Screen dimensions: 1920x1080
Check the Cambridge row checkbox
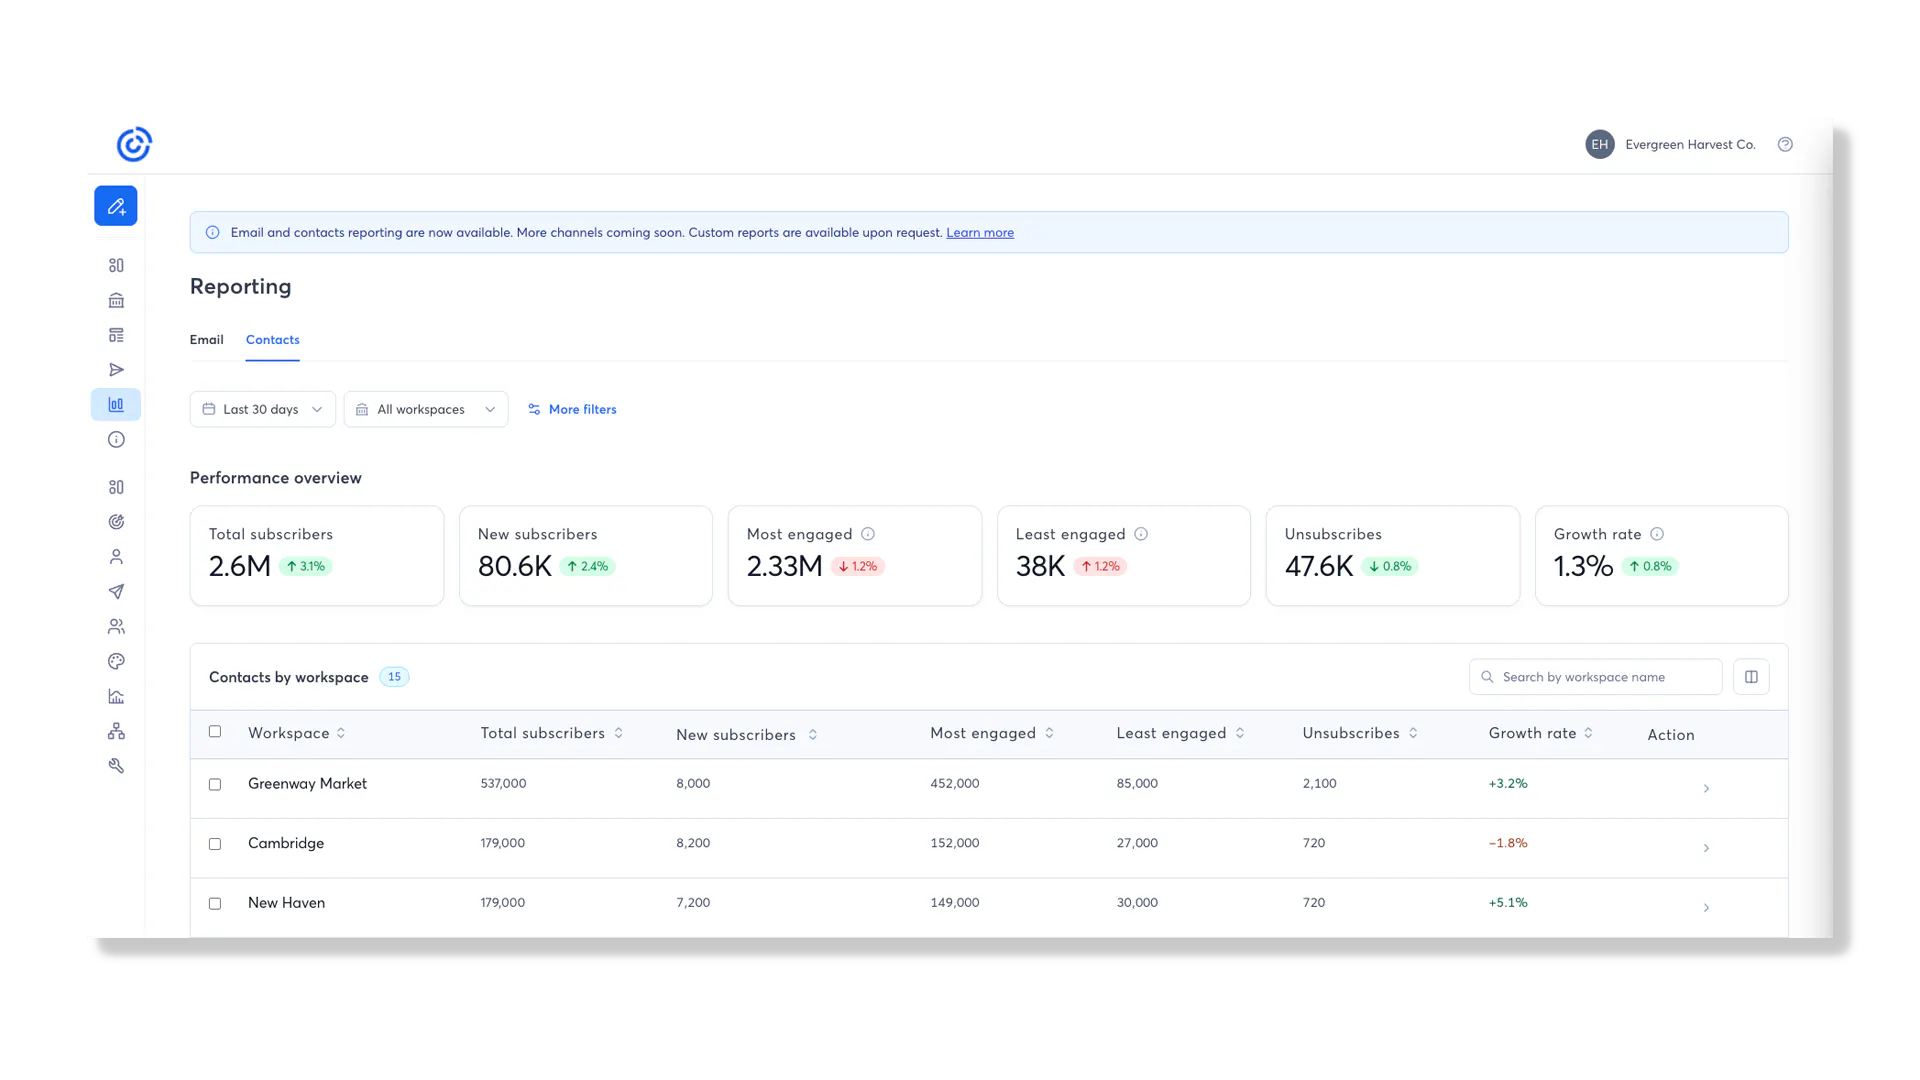coord(215,844)
